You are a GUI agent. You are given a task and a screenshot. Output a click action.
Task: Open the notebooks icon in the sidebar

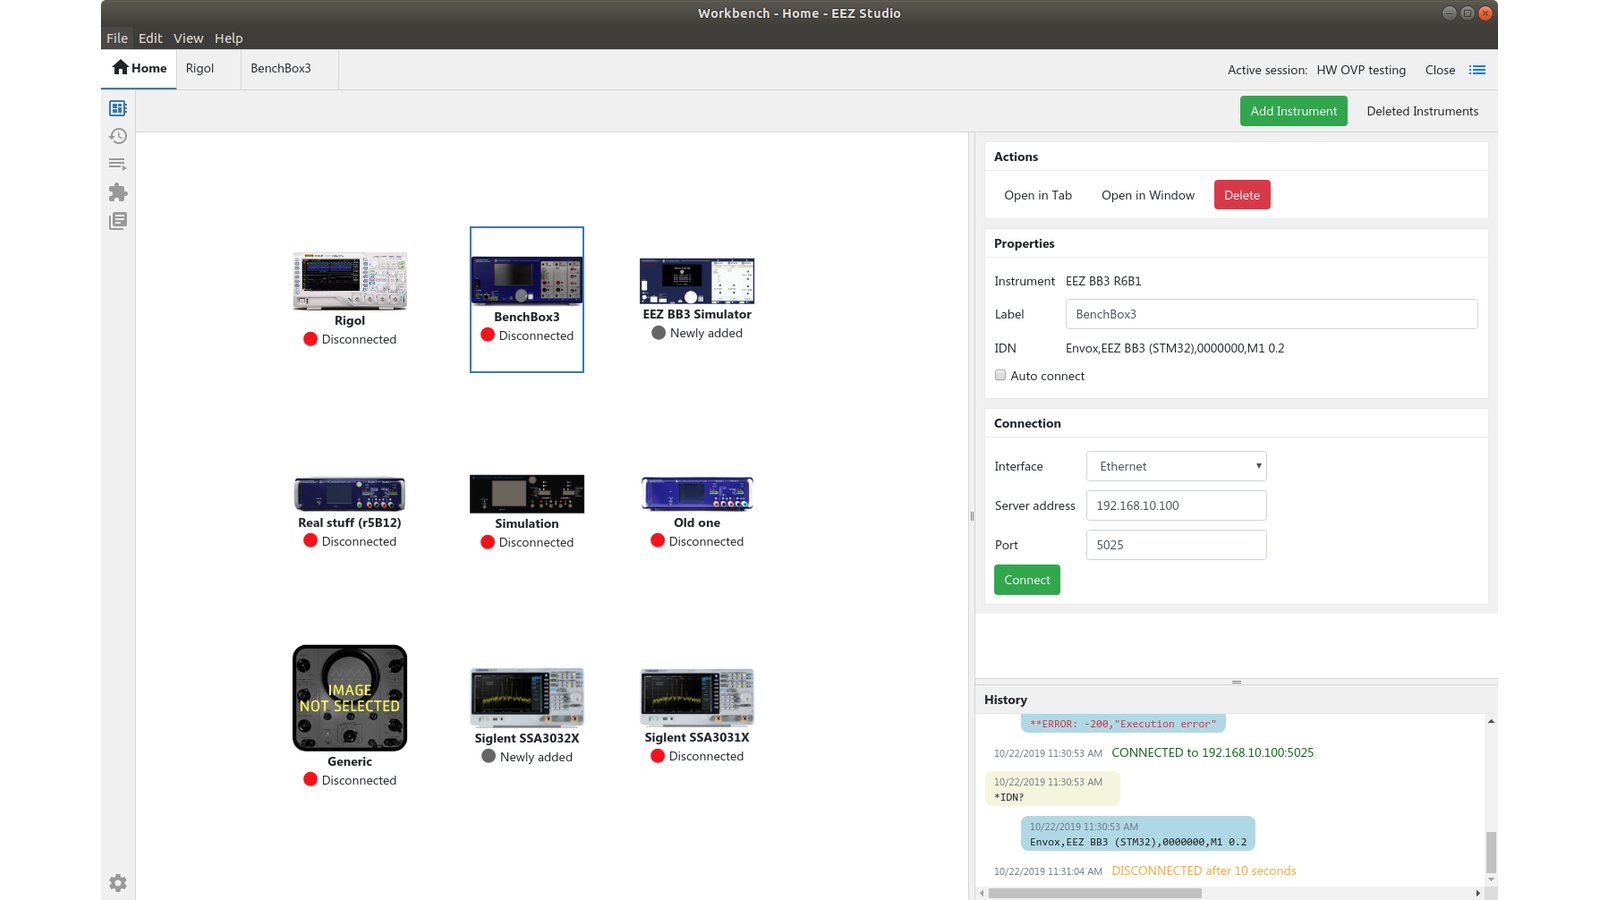[x=118, y=220]
